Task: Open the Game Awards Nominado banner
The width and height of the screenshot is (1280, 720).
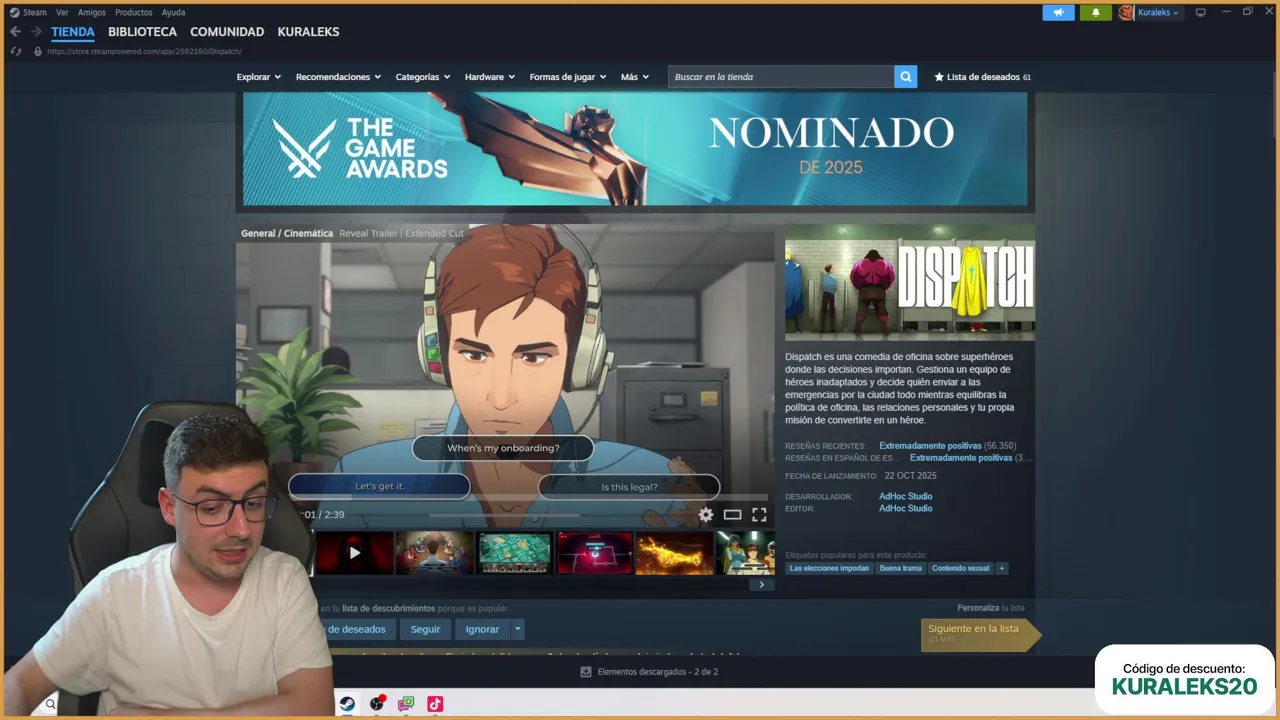Action: 635,148
